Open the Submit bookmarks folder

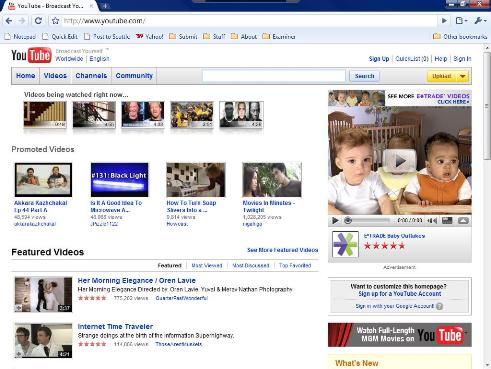click(183, 36)
